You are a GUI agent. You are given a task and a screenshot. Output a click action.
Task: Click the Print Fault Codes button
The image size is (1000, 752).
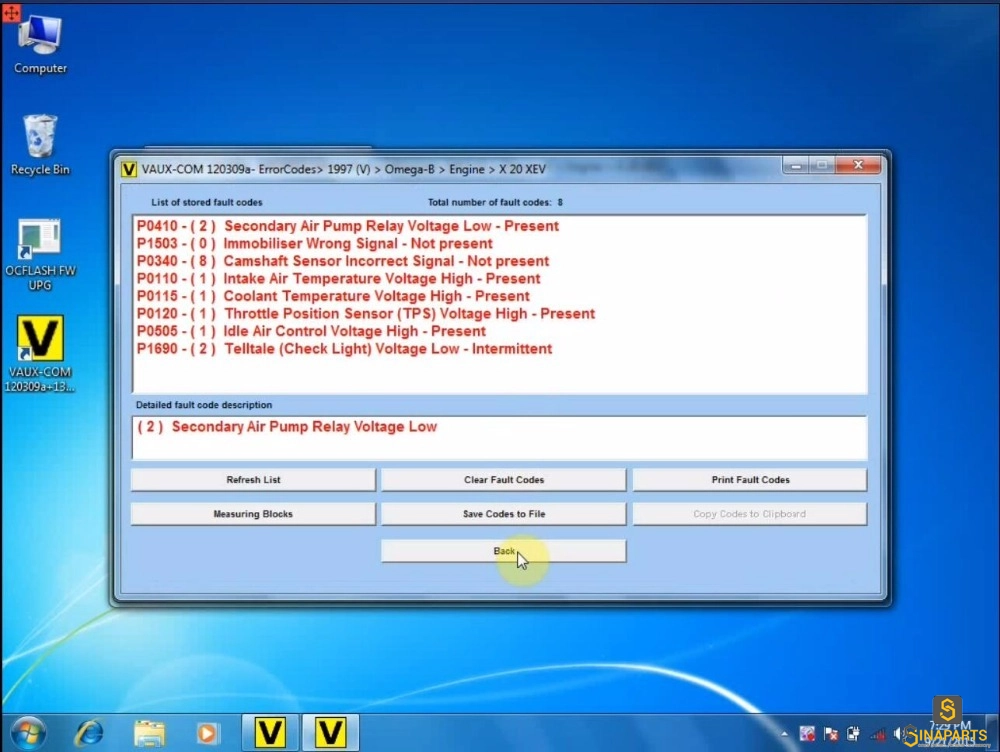click(x=750, y=480)
